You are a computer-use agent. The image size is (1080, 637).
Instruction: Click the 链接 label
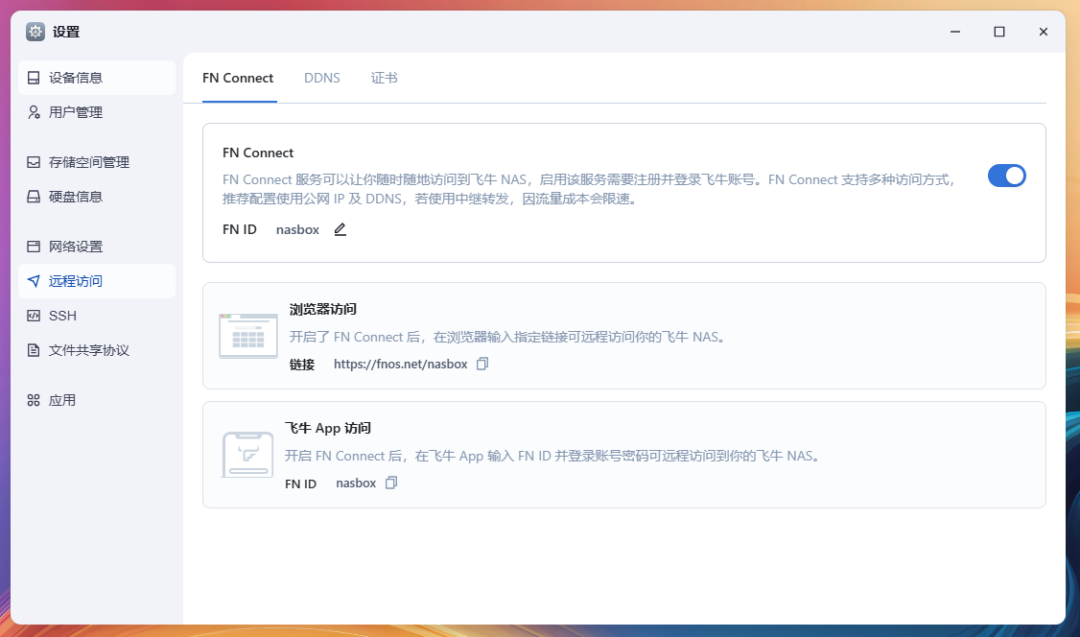pos(302,364)
